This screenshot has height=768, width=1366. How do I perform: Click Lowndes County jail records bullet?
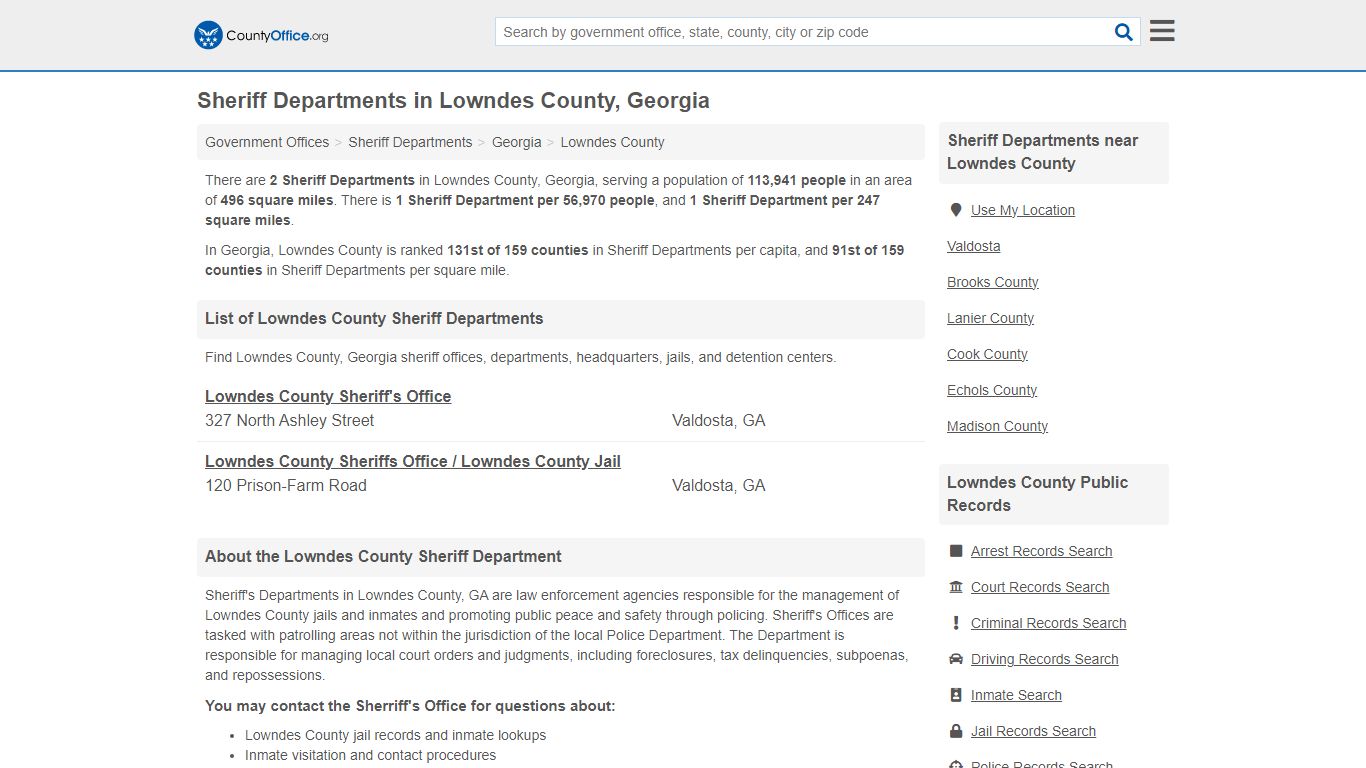point(396,735)
